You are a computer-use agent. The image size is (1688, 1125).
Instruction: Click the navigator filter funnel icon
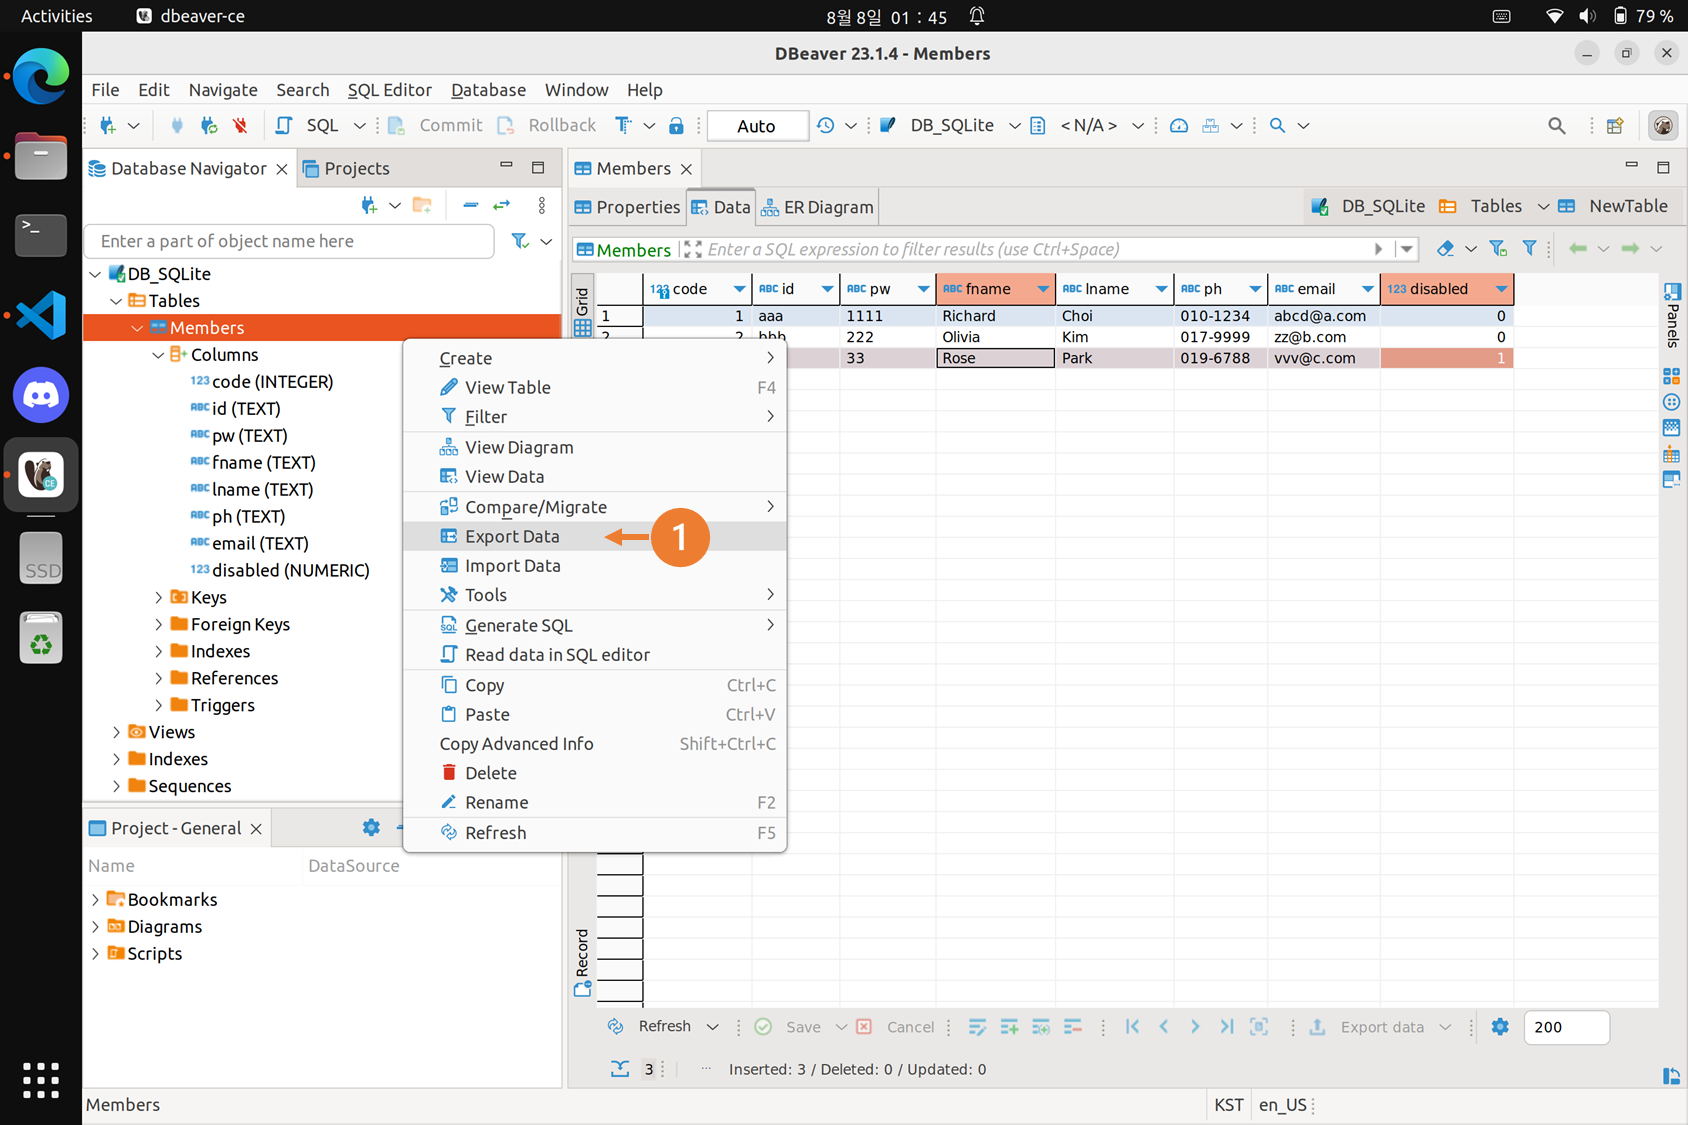[520, 241]
